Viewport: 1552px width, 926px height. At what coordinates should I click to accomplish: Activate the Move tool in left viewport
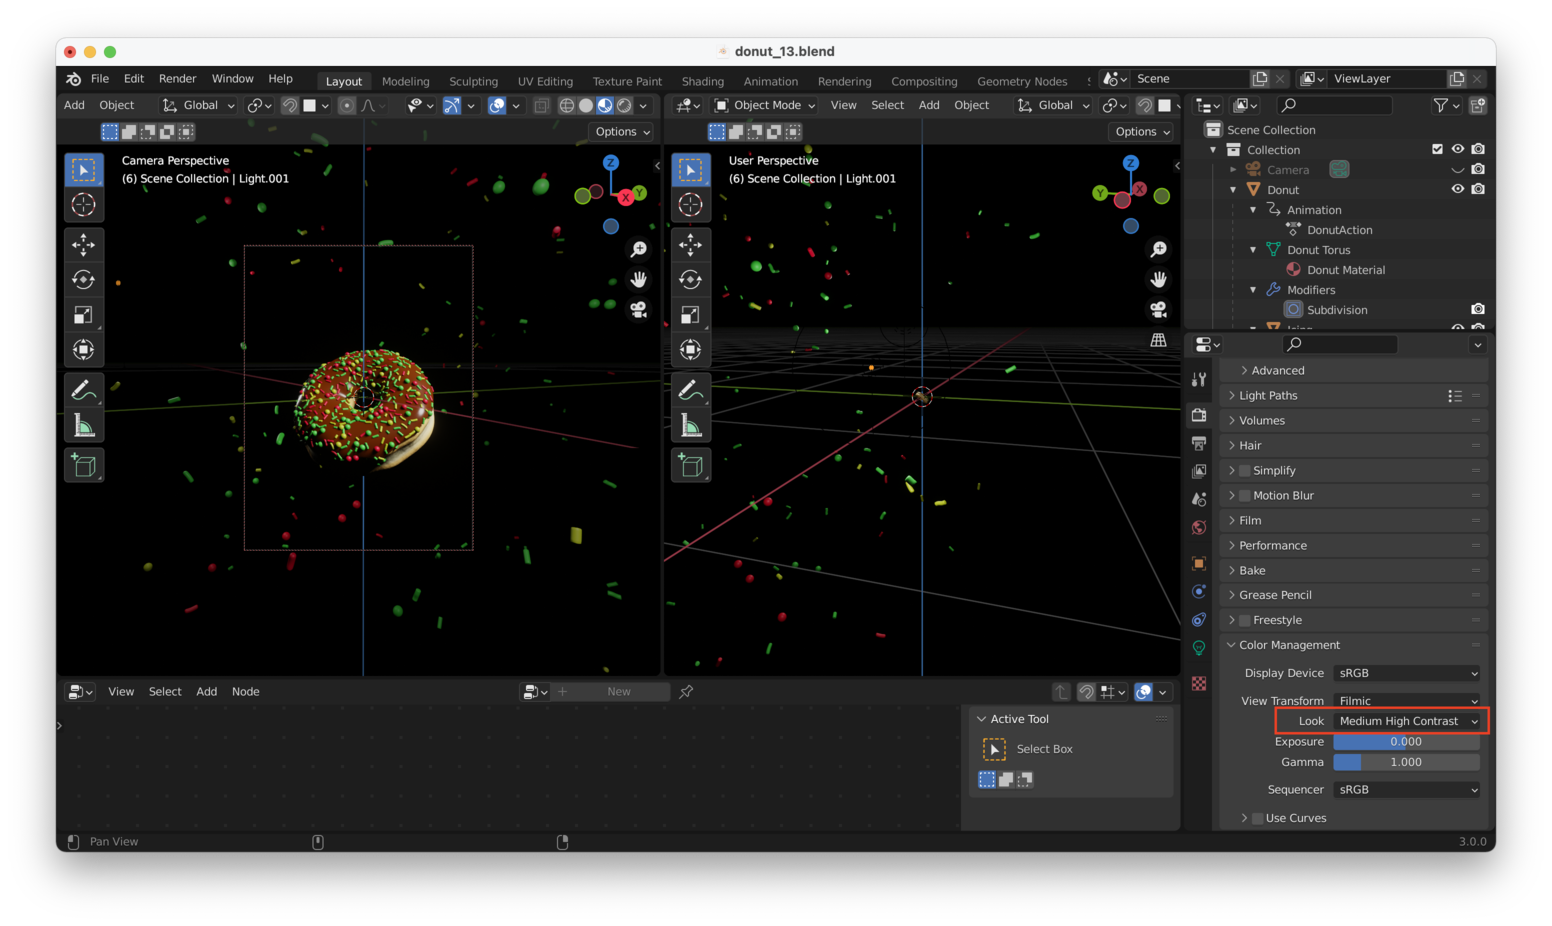click(x=84, y=244)
